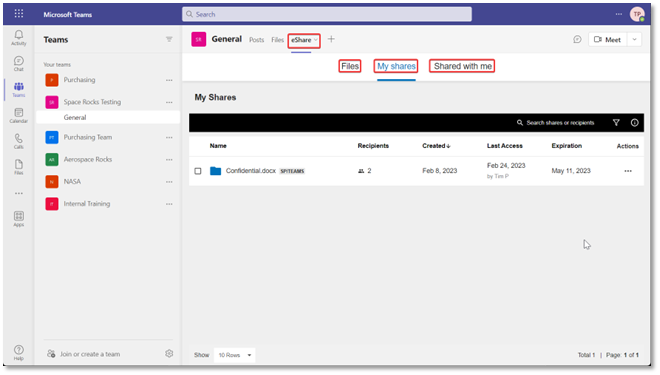
Task: Open more options for Internal Training
Action: coord(169,204)
